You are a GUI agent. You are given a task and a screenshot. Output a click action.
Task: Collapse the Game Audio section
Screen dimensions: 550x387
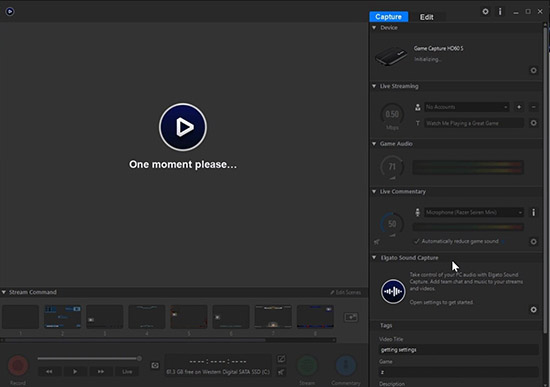click(x=374, y=144)
